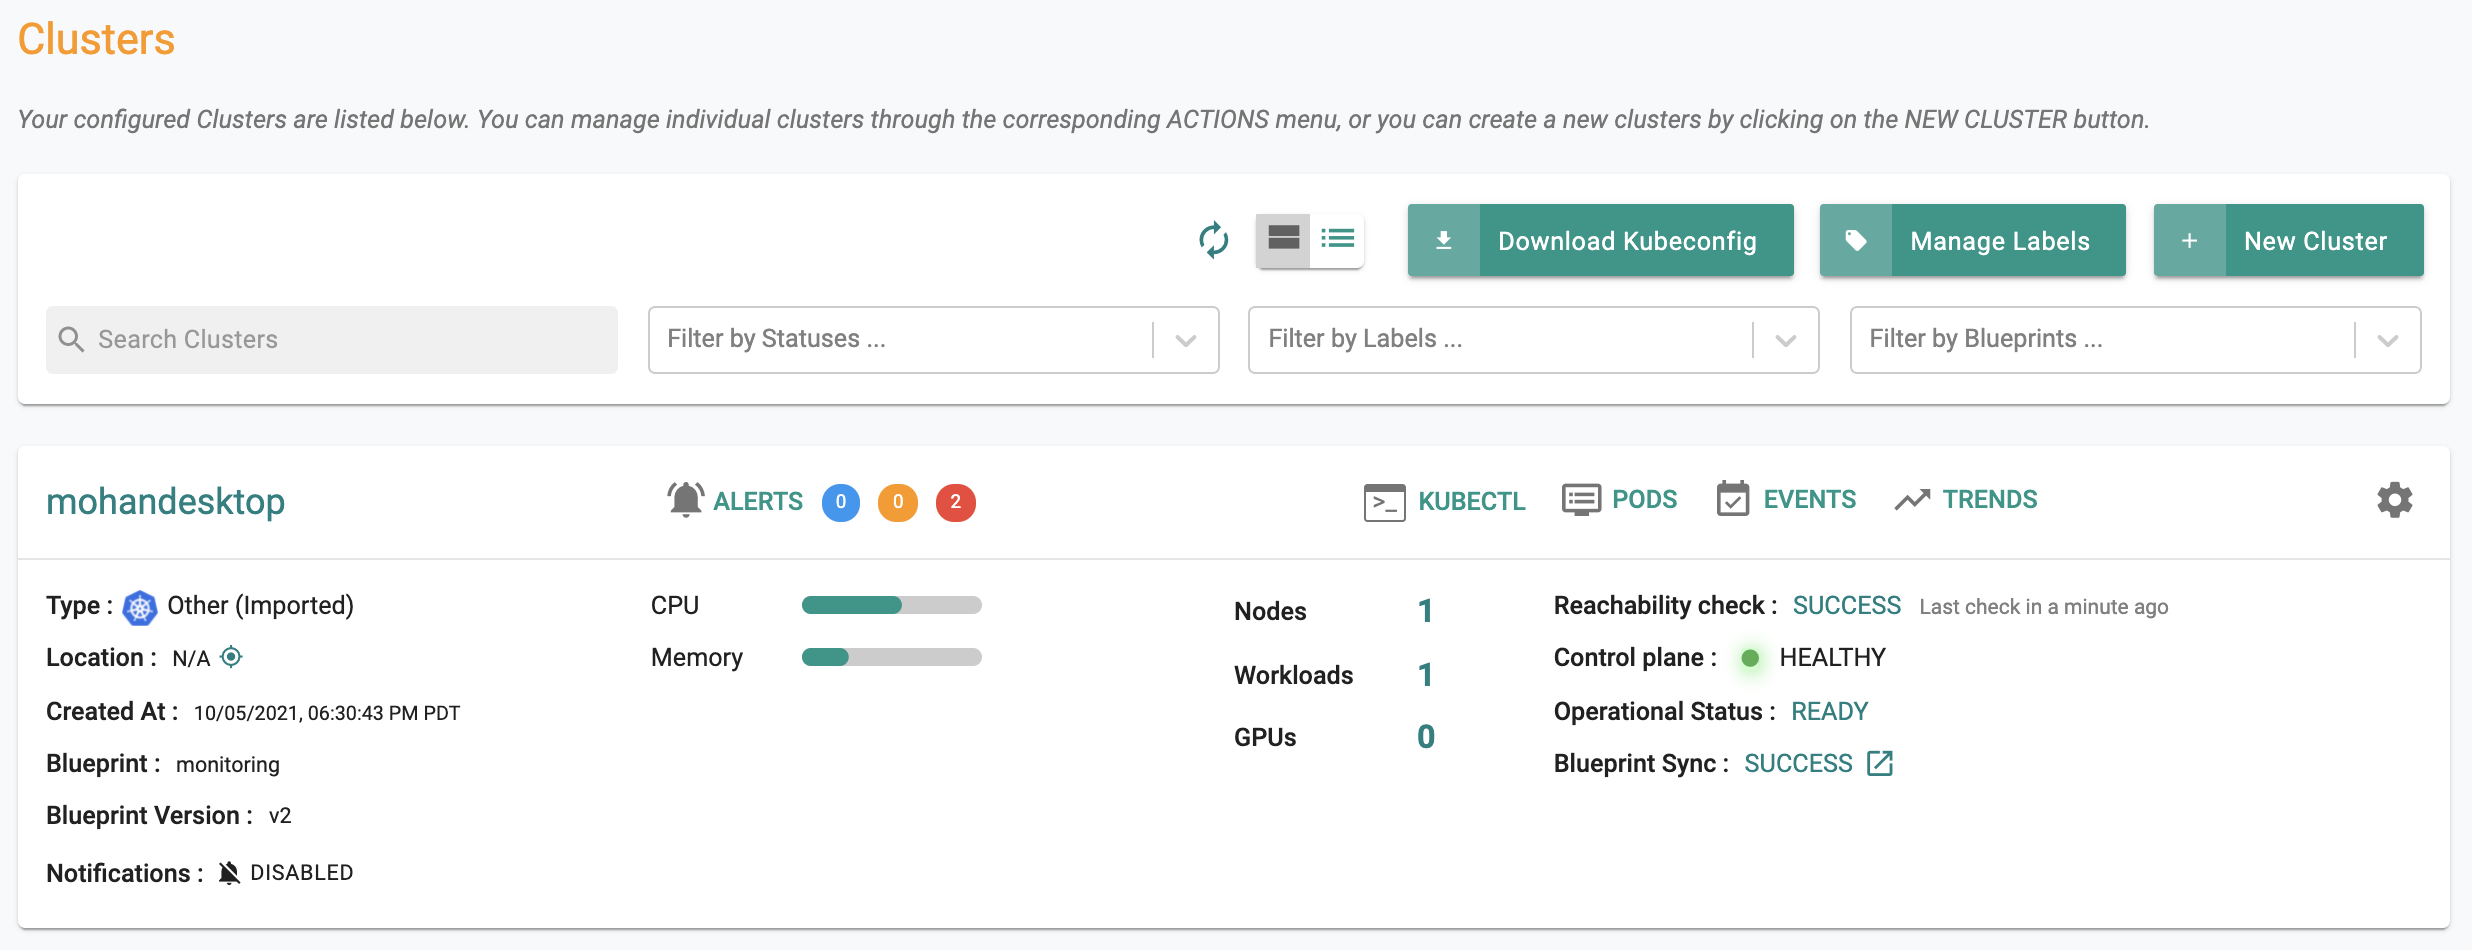This screenshot has height=950, width=2472.
Task: Create a New Cluster
Action: tap(2288, 240)
